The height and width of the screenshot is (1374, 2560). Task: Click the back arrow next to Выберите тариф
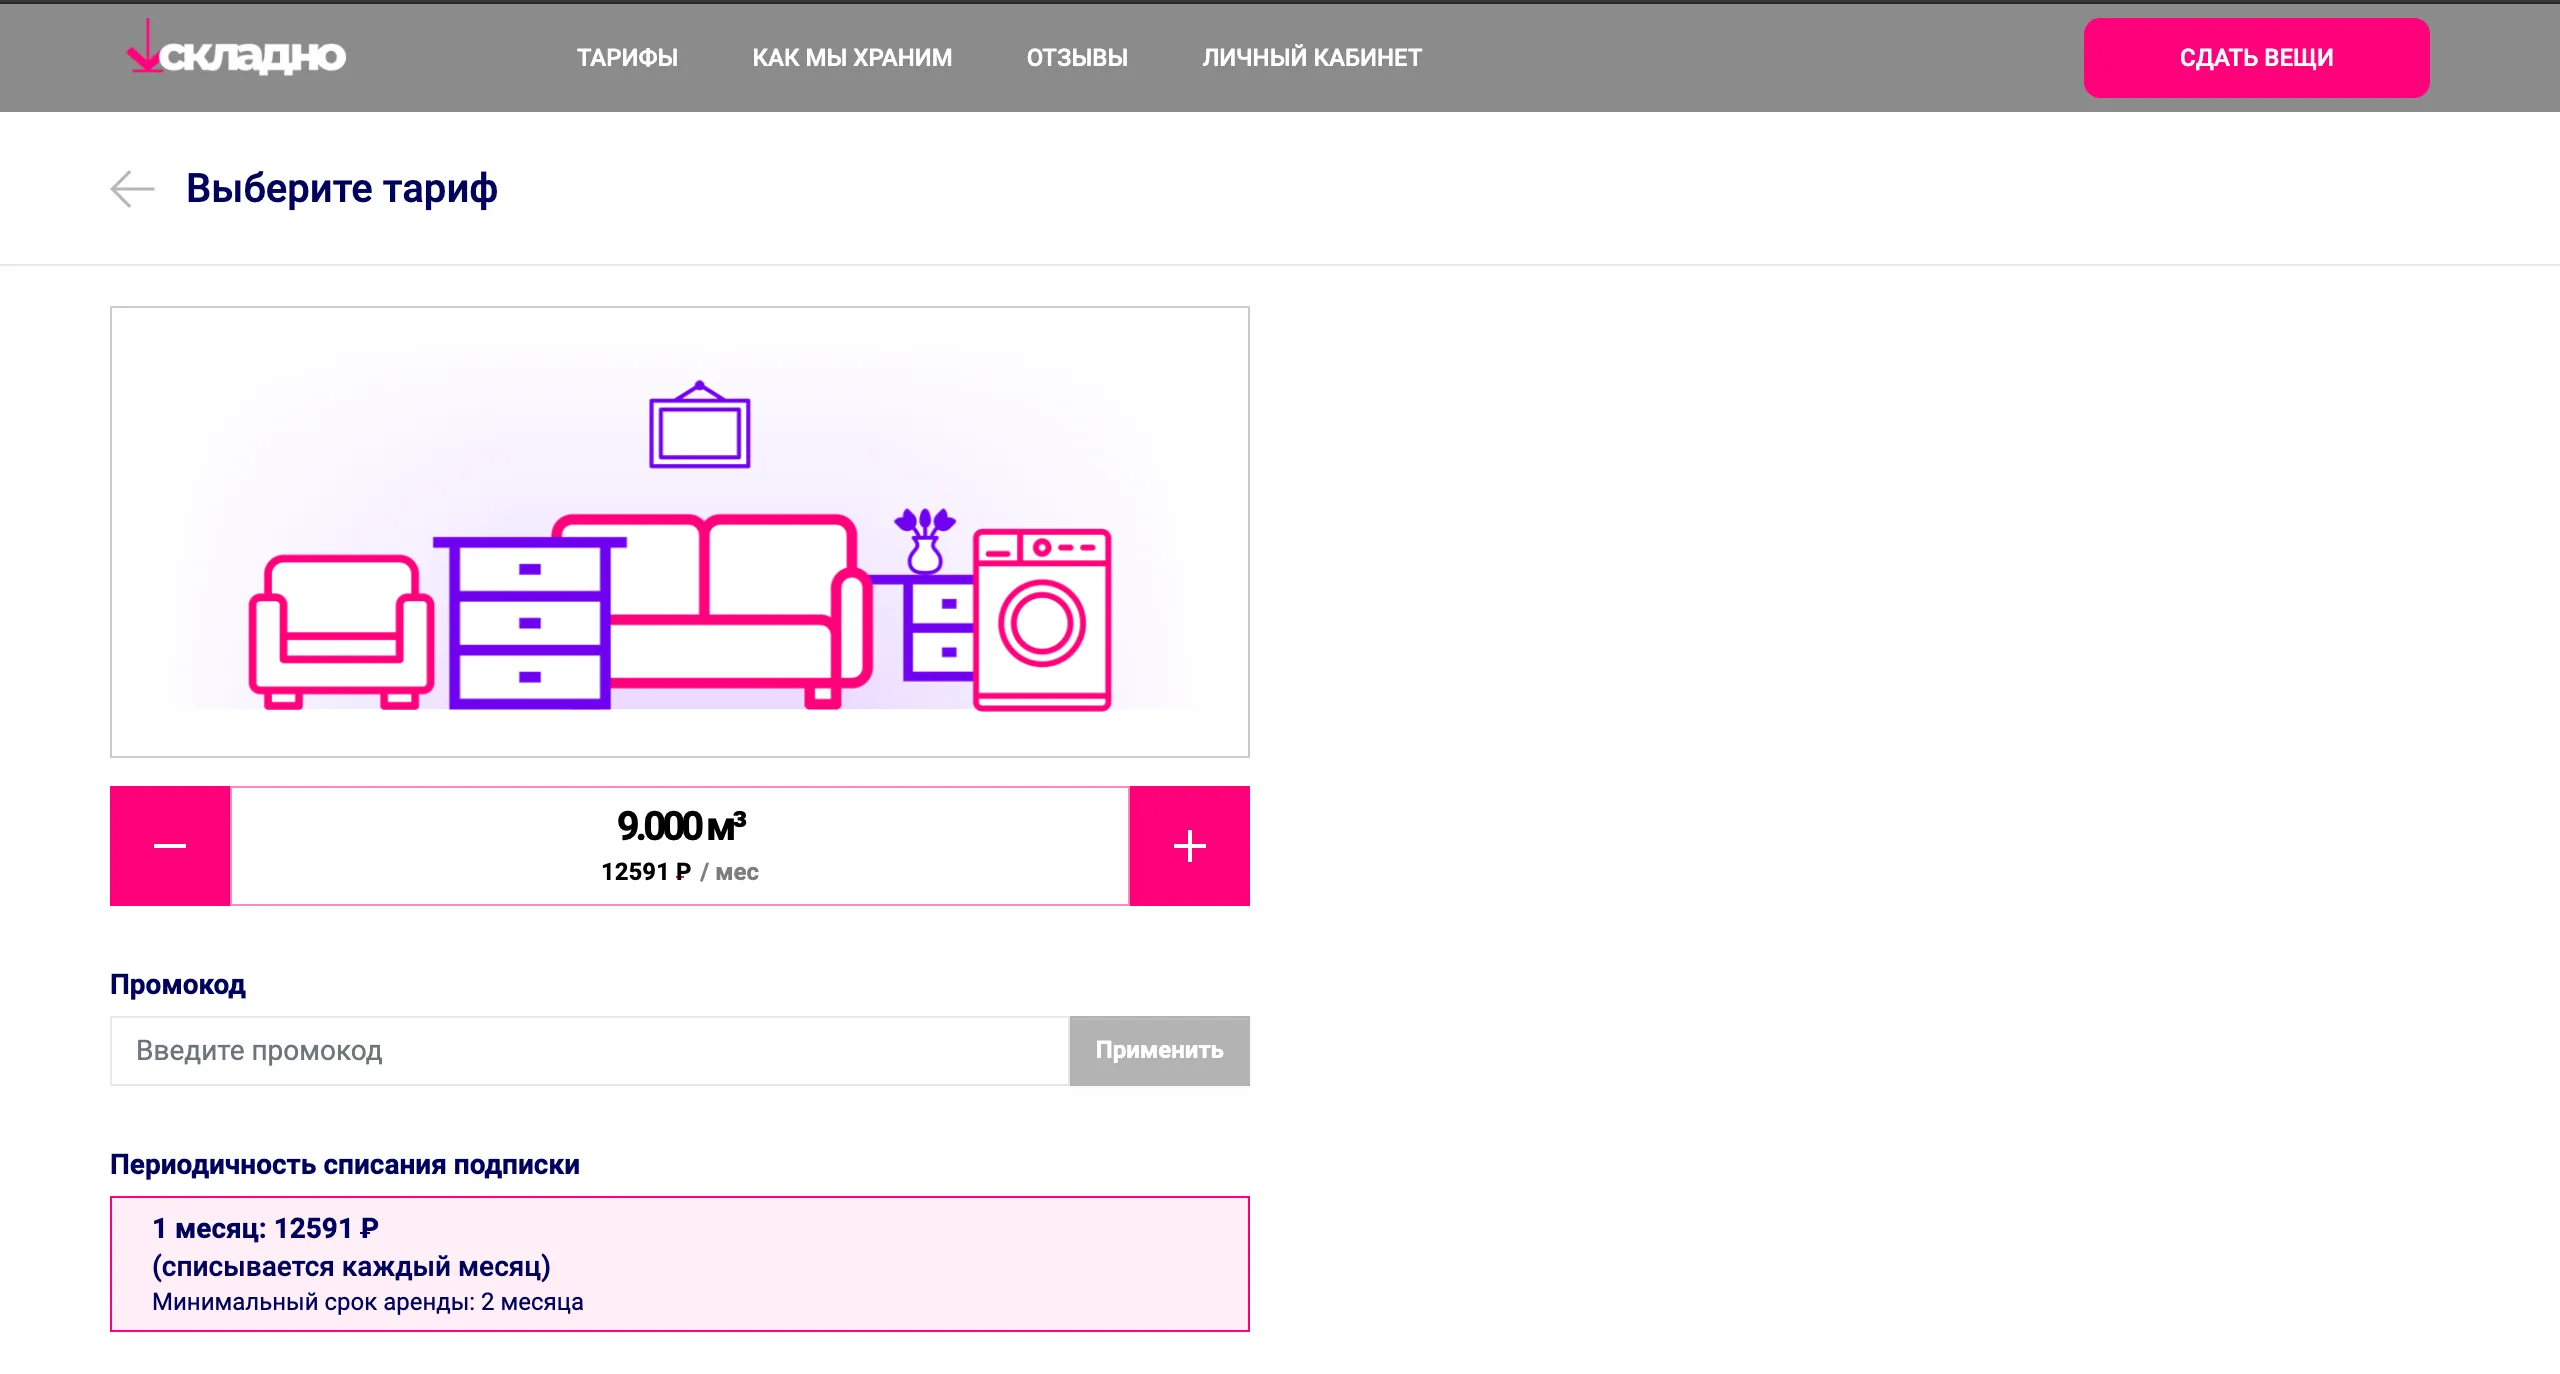pos(132,188)
